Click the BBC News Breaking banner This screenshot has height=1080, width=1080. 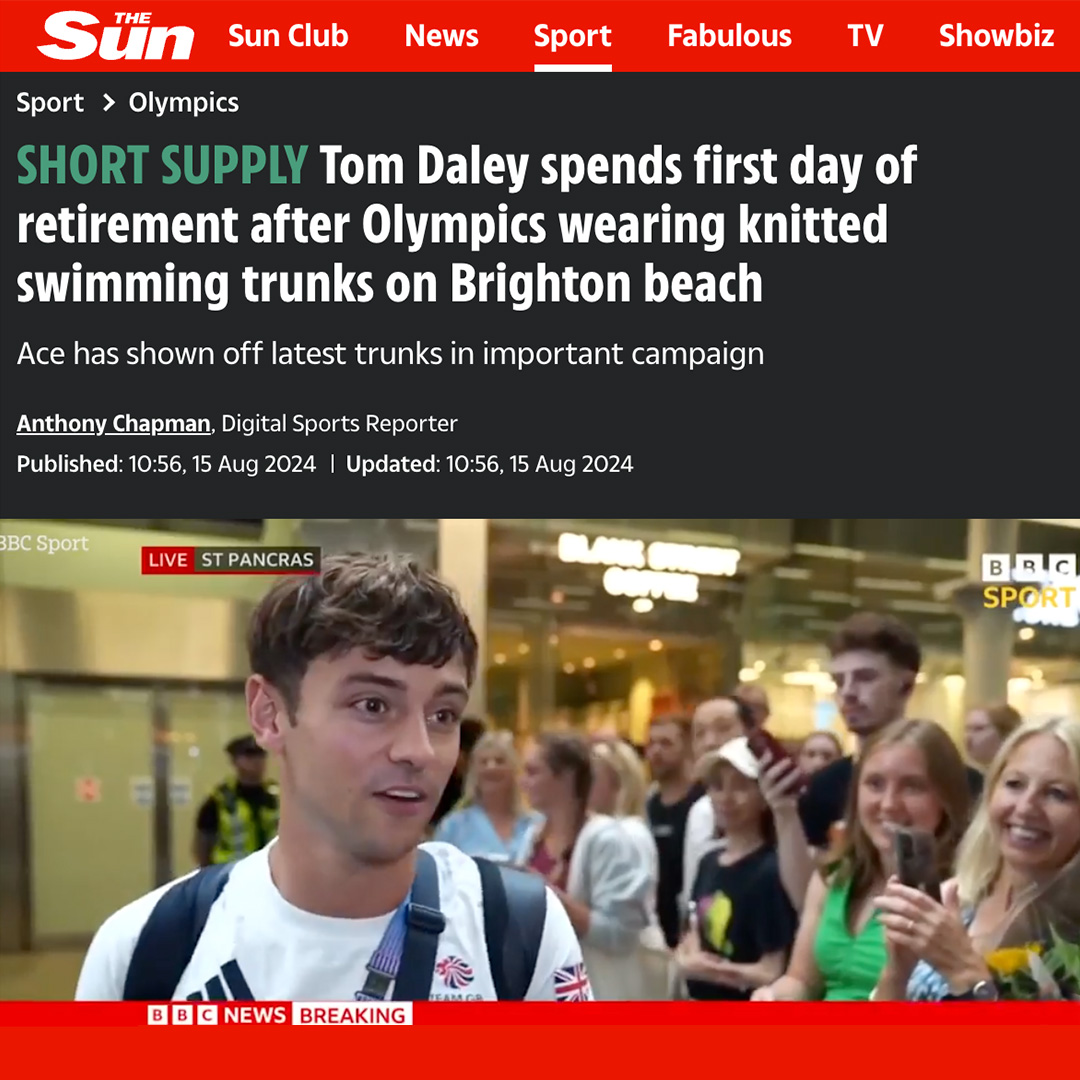pos(280,1015)
